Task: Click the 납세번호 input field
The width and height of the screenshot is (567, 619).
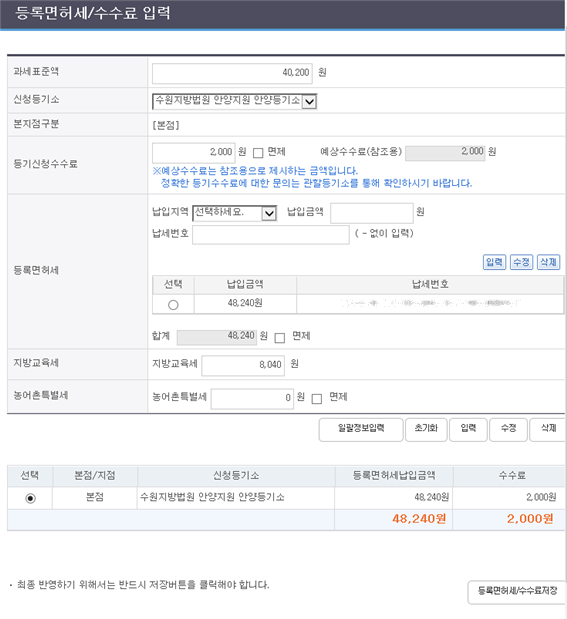Action: [x=271, y=235]
